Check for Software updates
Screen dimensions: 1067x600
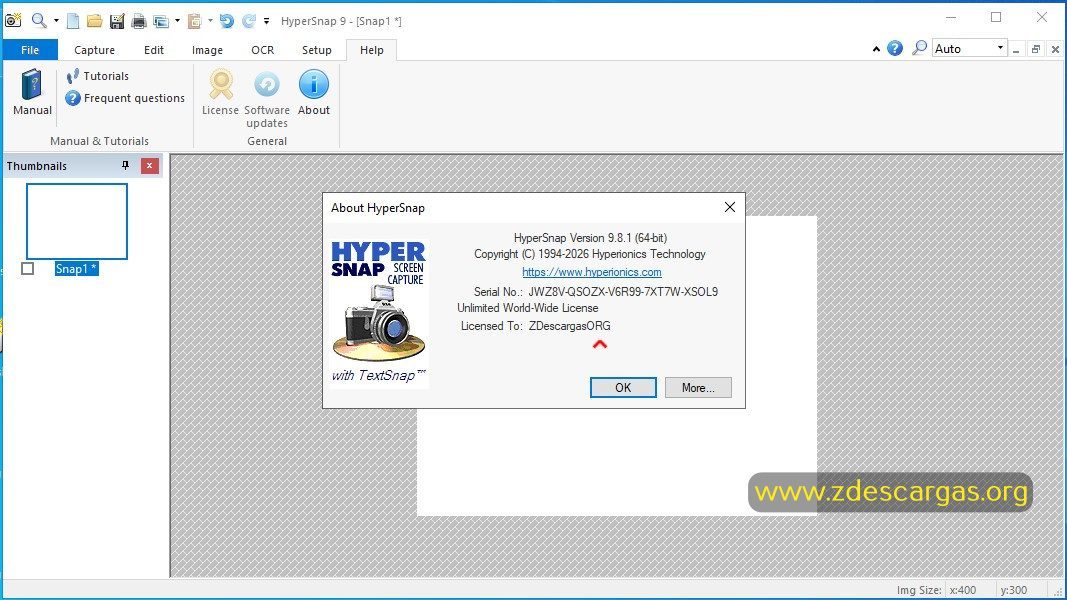click(267, 99)
